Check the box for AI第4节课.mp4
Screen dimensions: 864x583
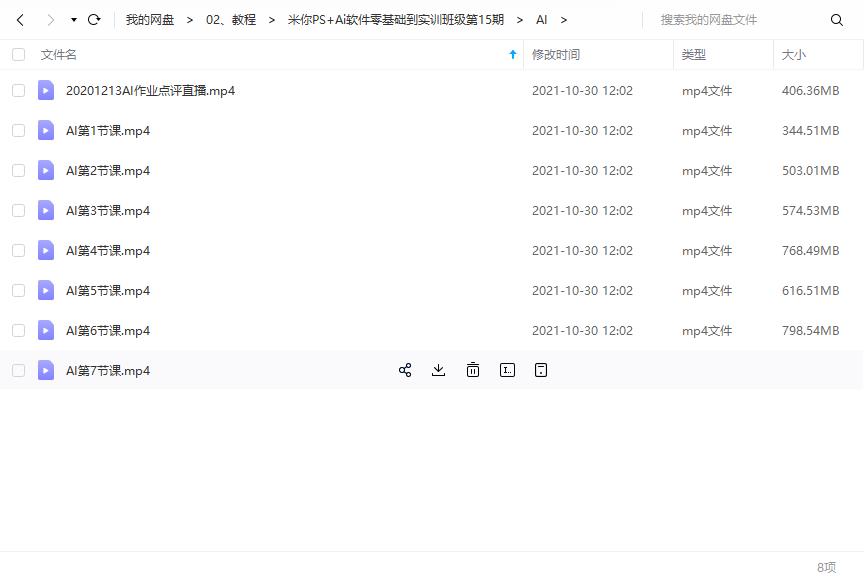(19, 250)
